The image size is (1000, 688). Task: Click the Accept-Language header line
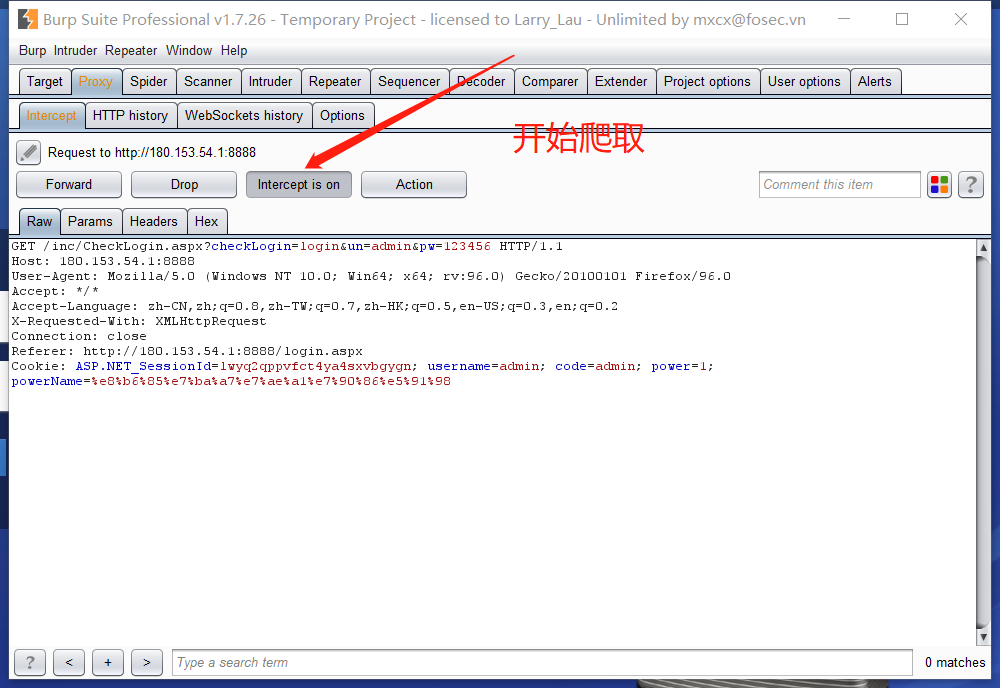pyautogui.click(x=314, y=306)
